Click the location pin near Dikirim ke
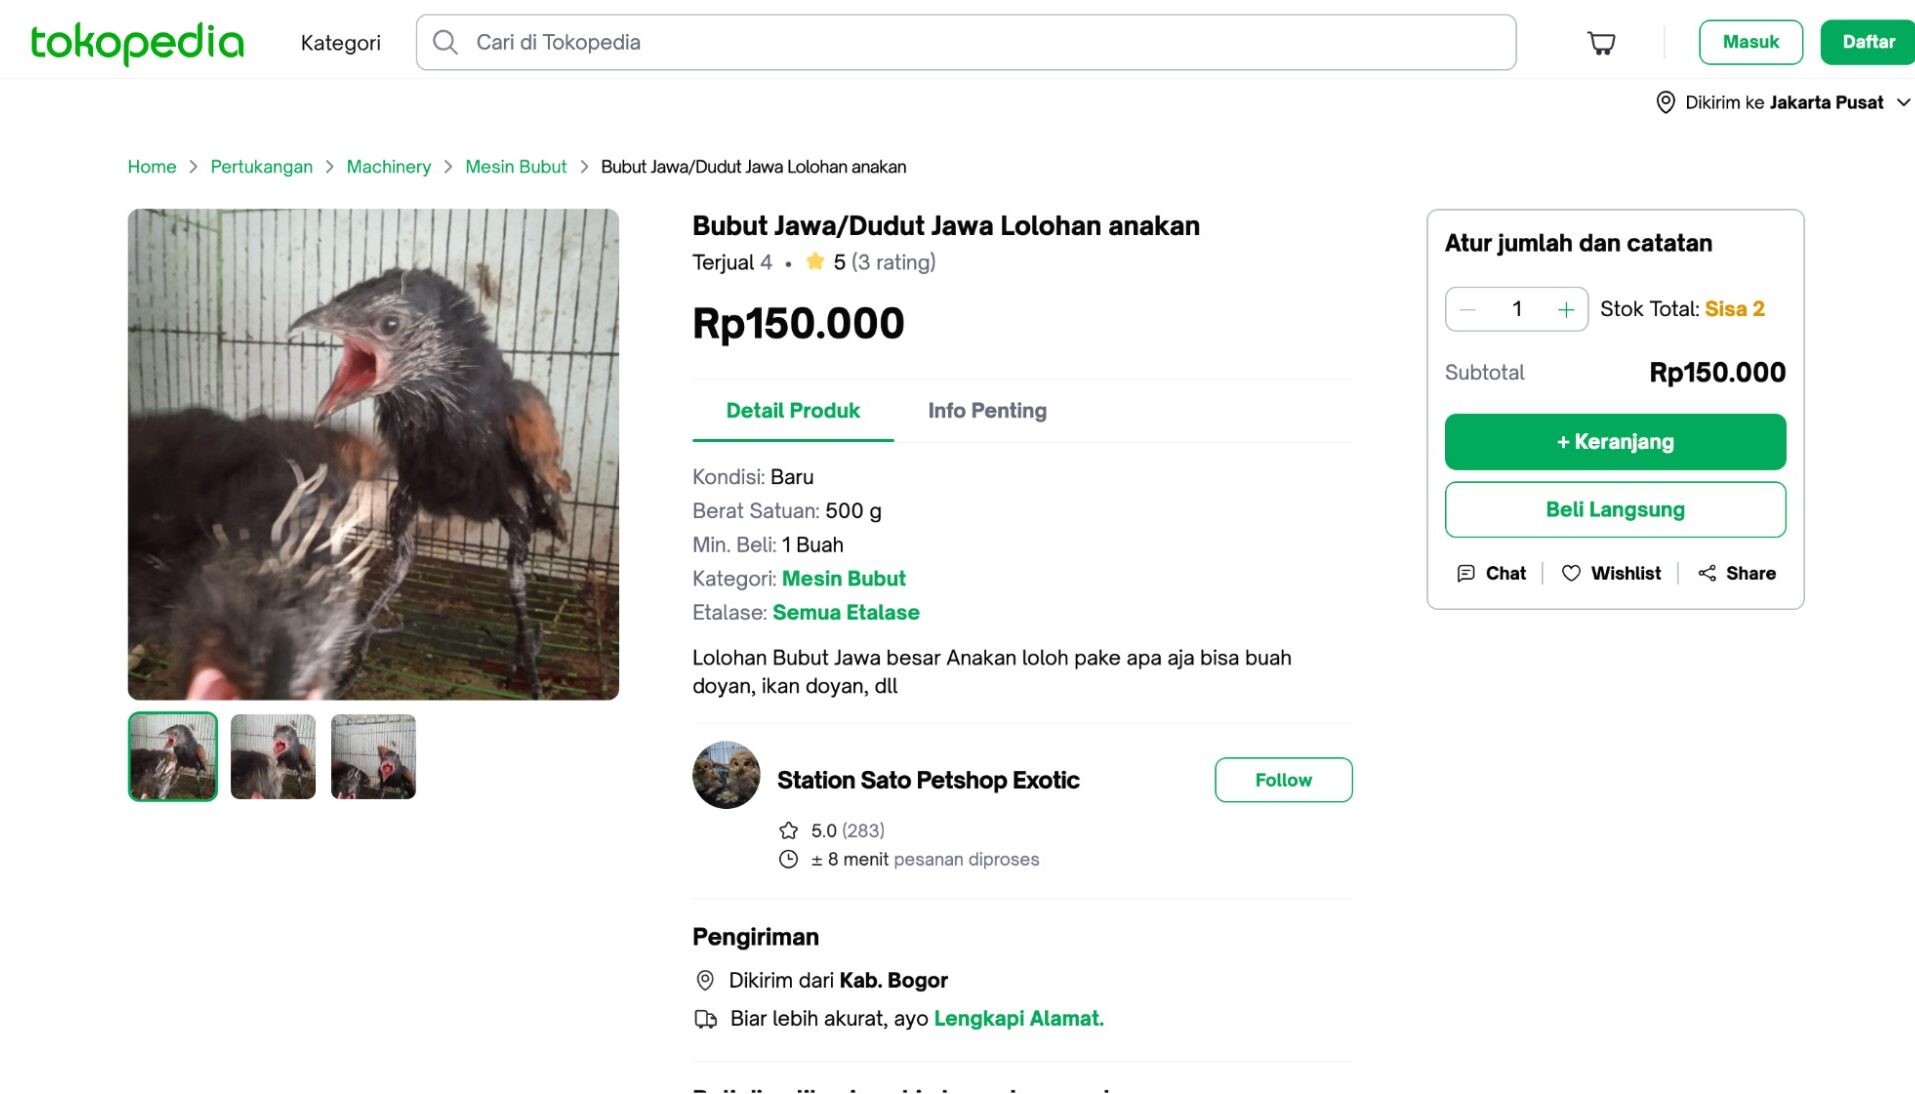The width and height of the screenshot is (1915, 1094). (1664, 102)
